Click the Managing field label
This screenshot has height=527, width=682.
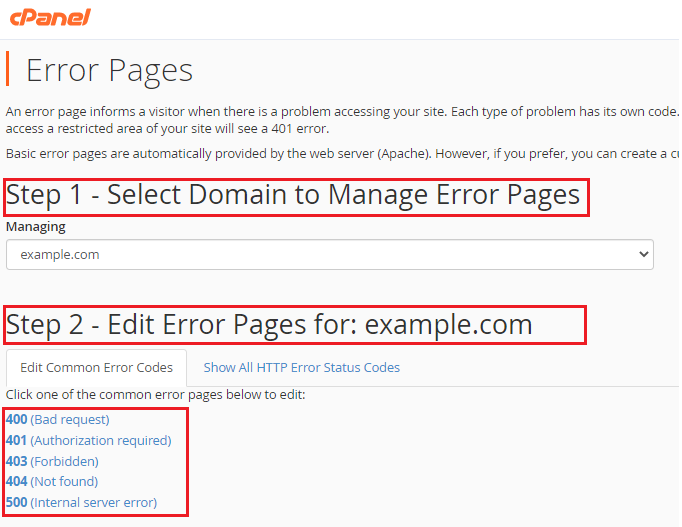pos(36,227)
